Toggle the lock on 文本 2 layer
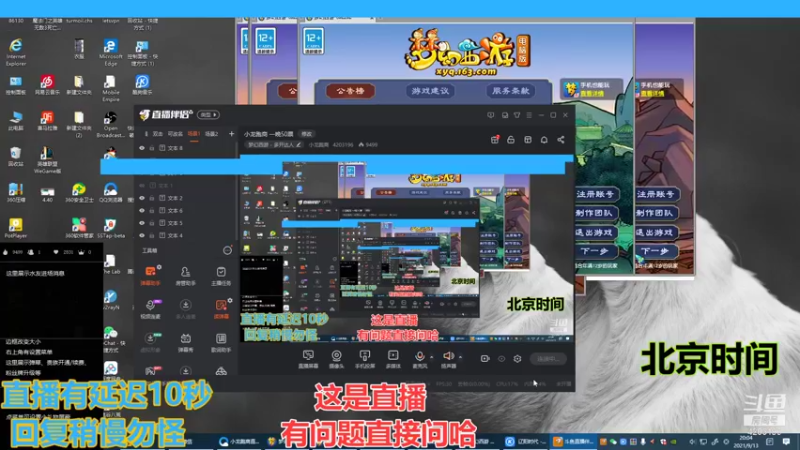Screen dimensions: 800x450 pyautogui.click(x=152, y=198)
